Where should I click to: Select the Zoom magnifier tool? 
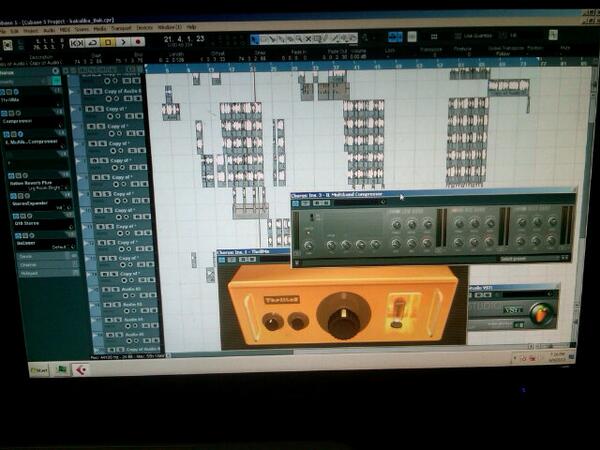tap(299, 39)
